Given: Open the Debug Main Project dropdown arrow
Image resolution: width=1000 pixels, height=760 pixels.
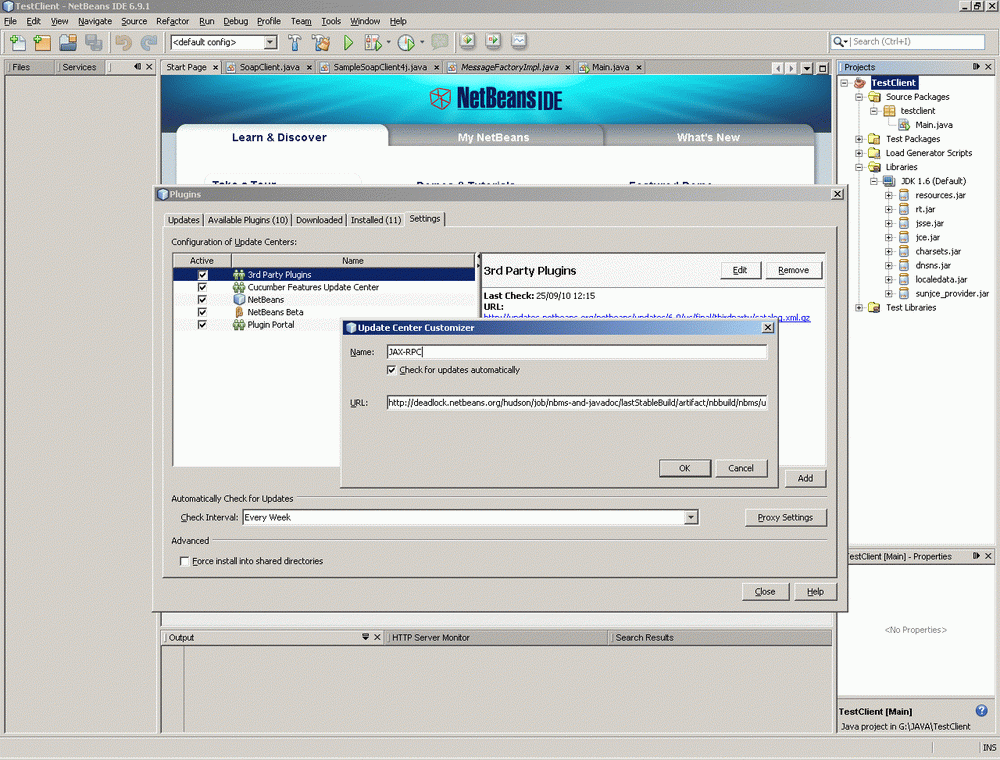Looking at the screenshot, I should 388,43.
